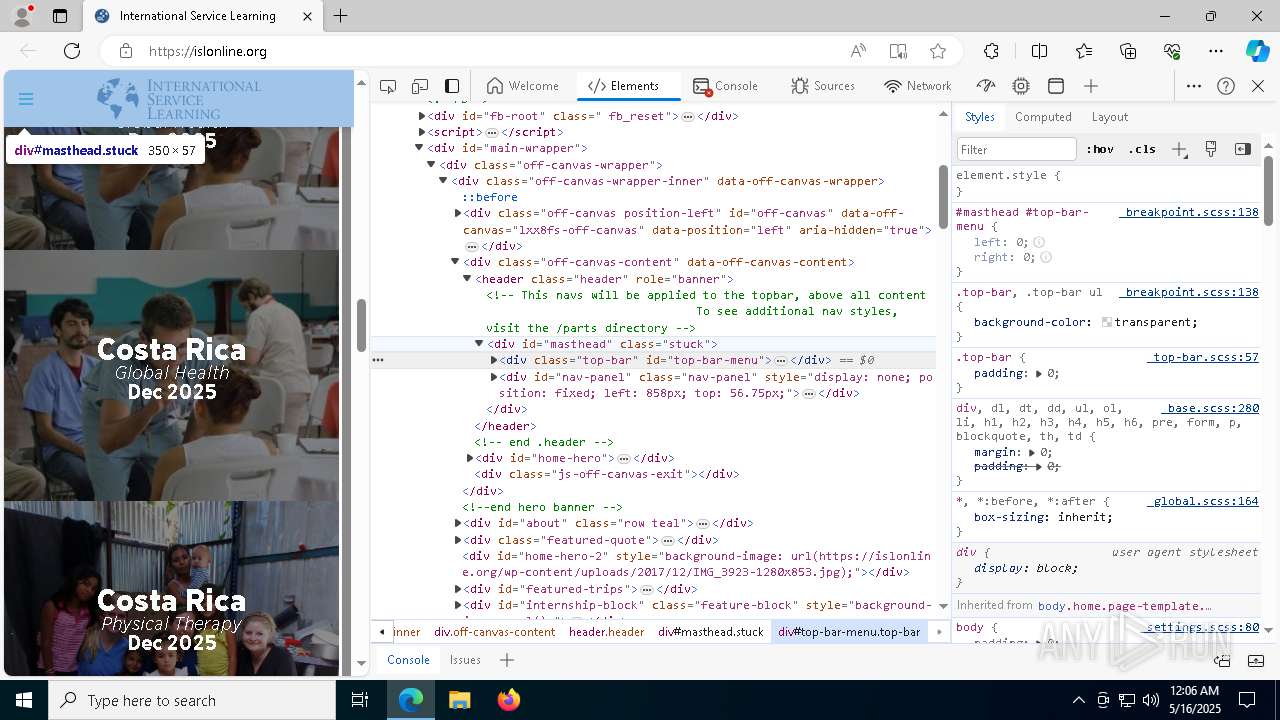Open Copilot sidebar icon
This screenshot has height=720, width=1280.
coord(1257,51)
